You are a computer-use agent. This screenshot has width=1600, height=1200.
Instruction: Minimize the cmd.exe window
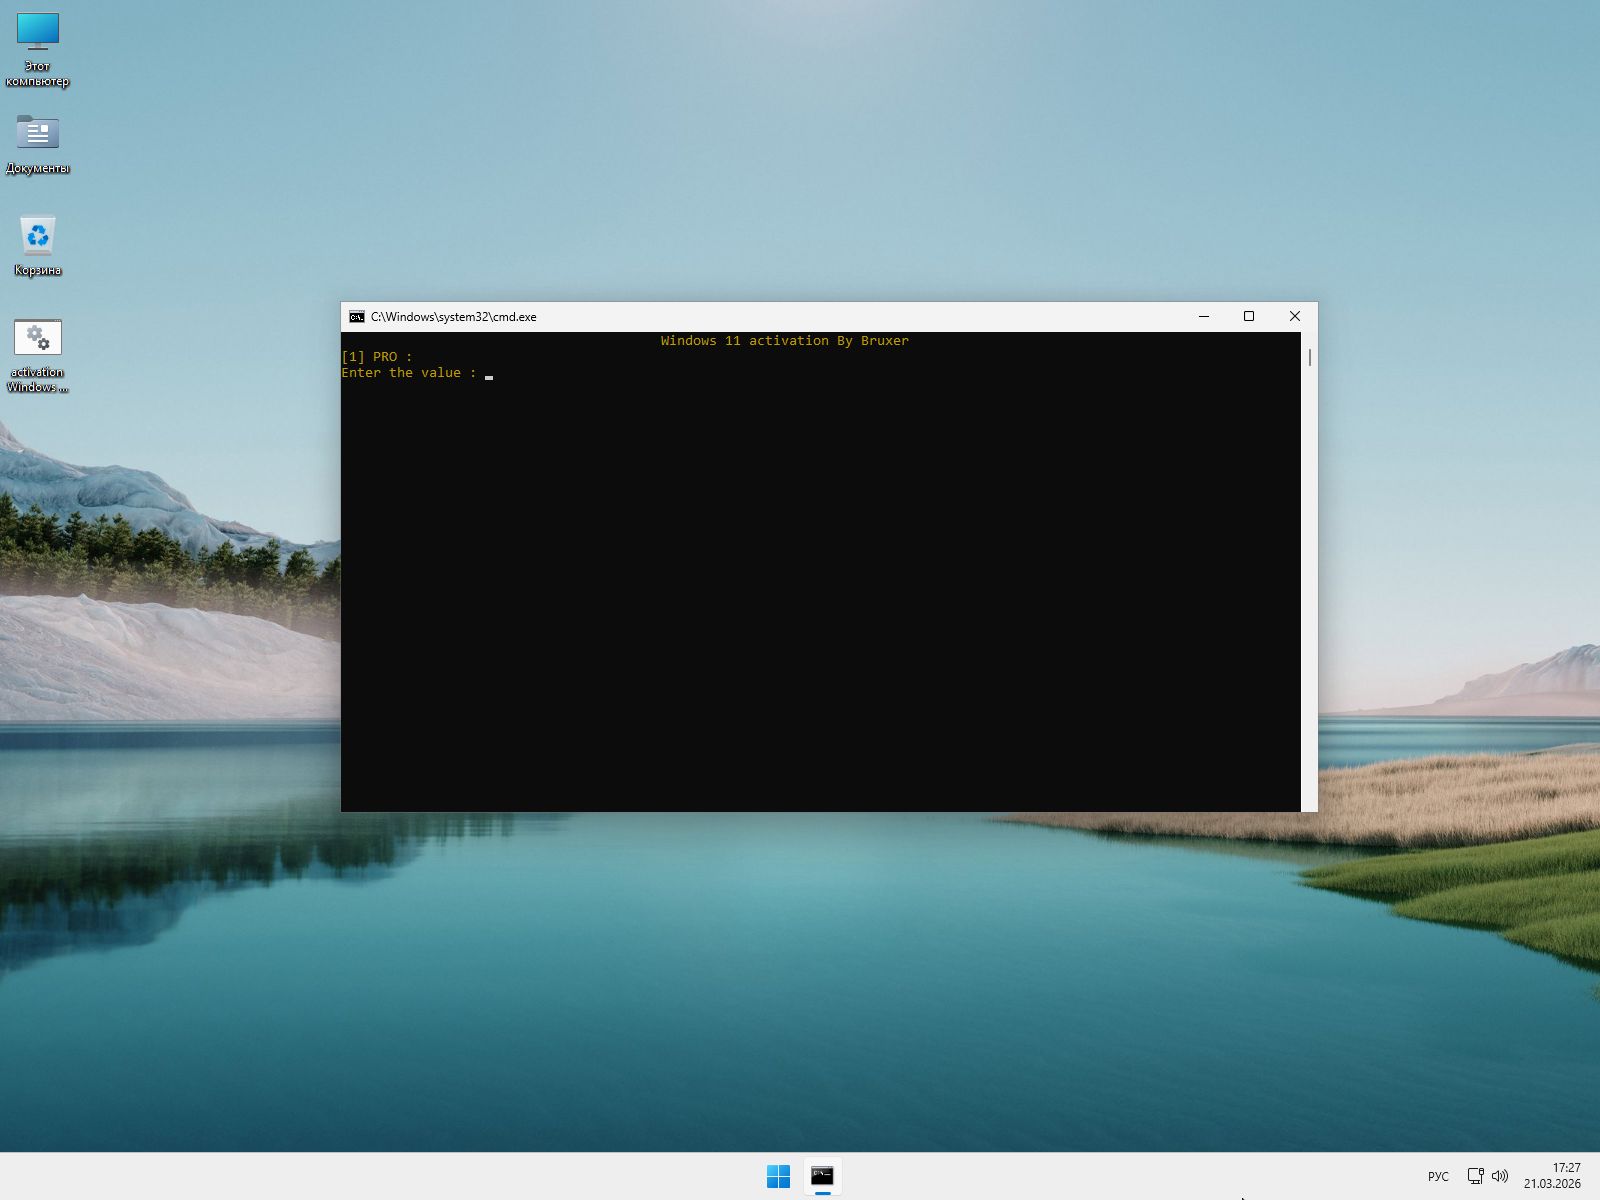pos(1204,317)
